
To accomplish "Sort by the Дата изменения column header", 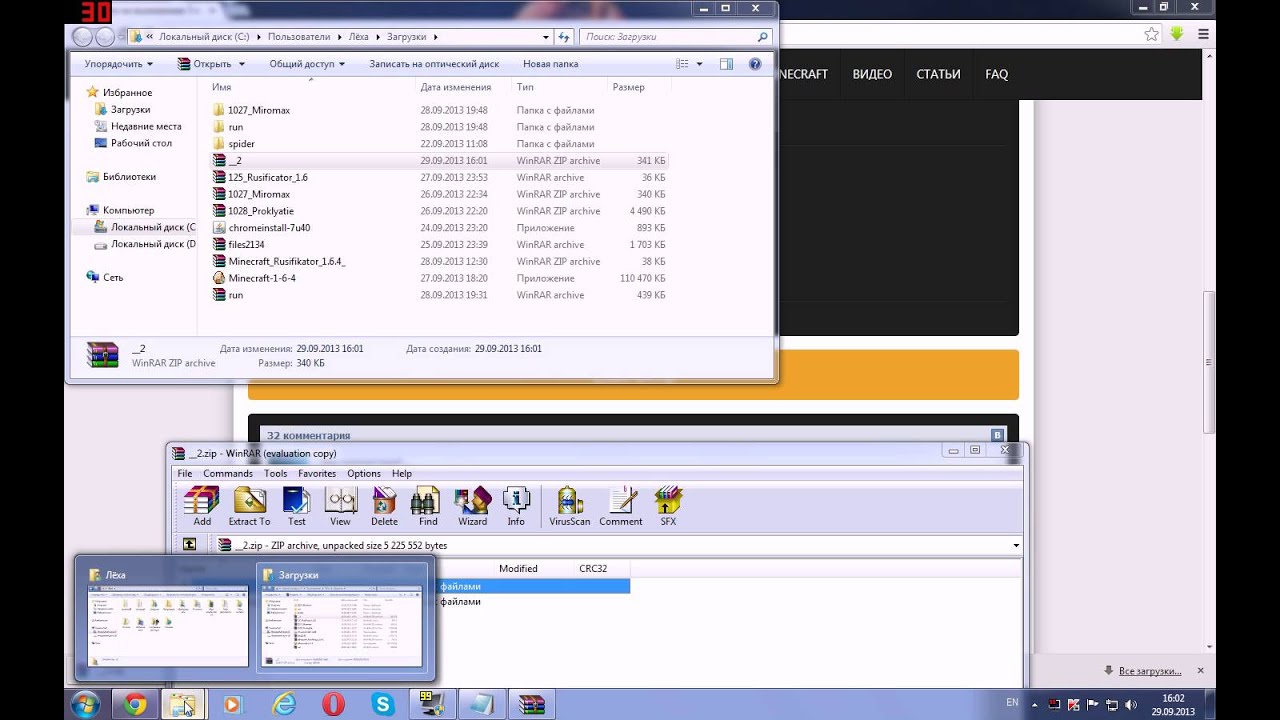I will click(456, 87).
